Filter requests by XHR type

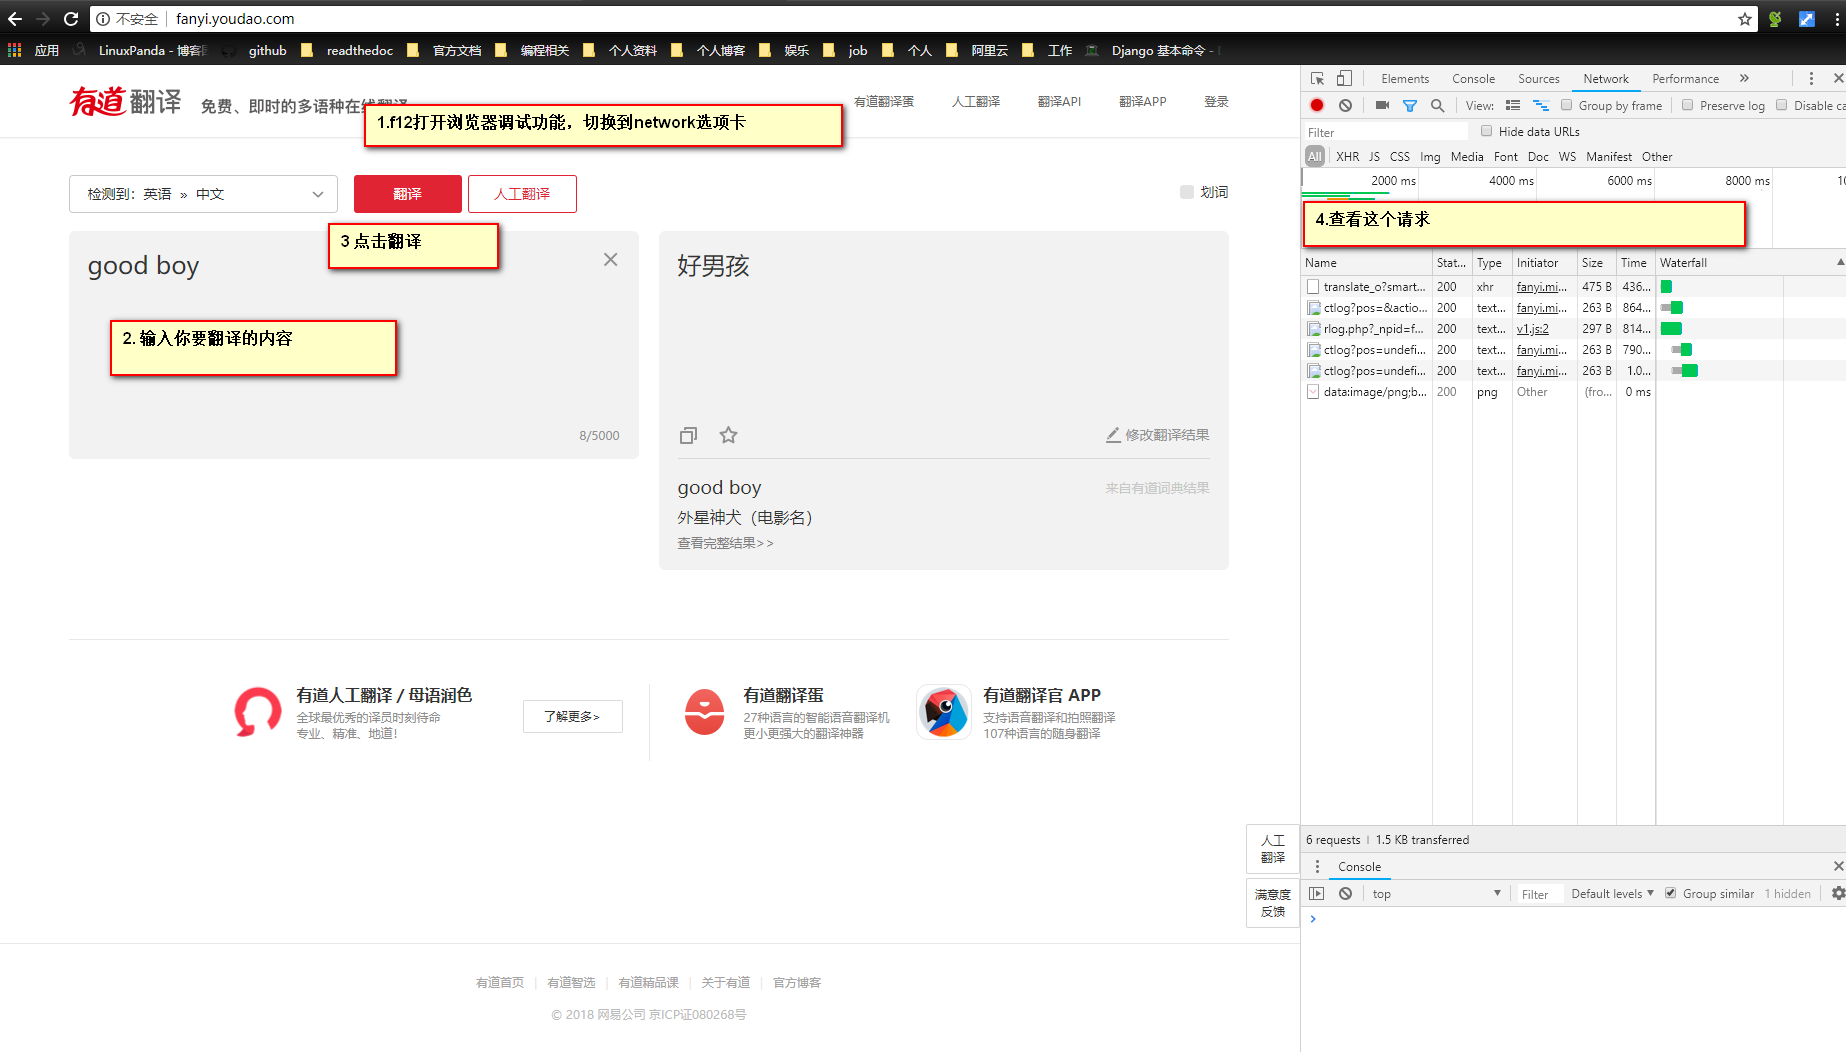click(1347, 156)
